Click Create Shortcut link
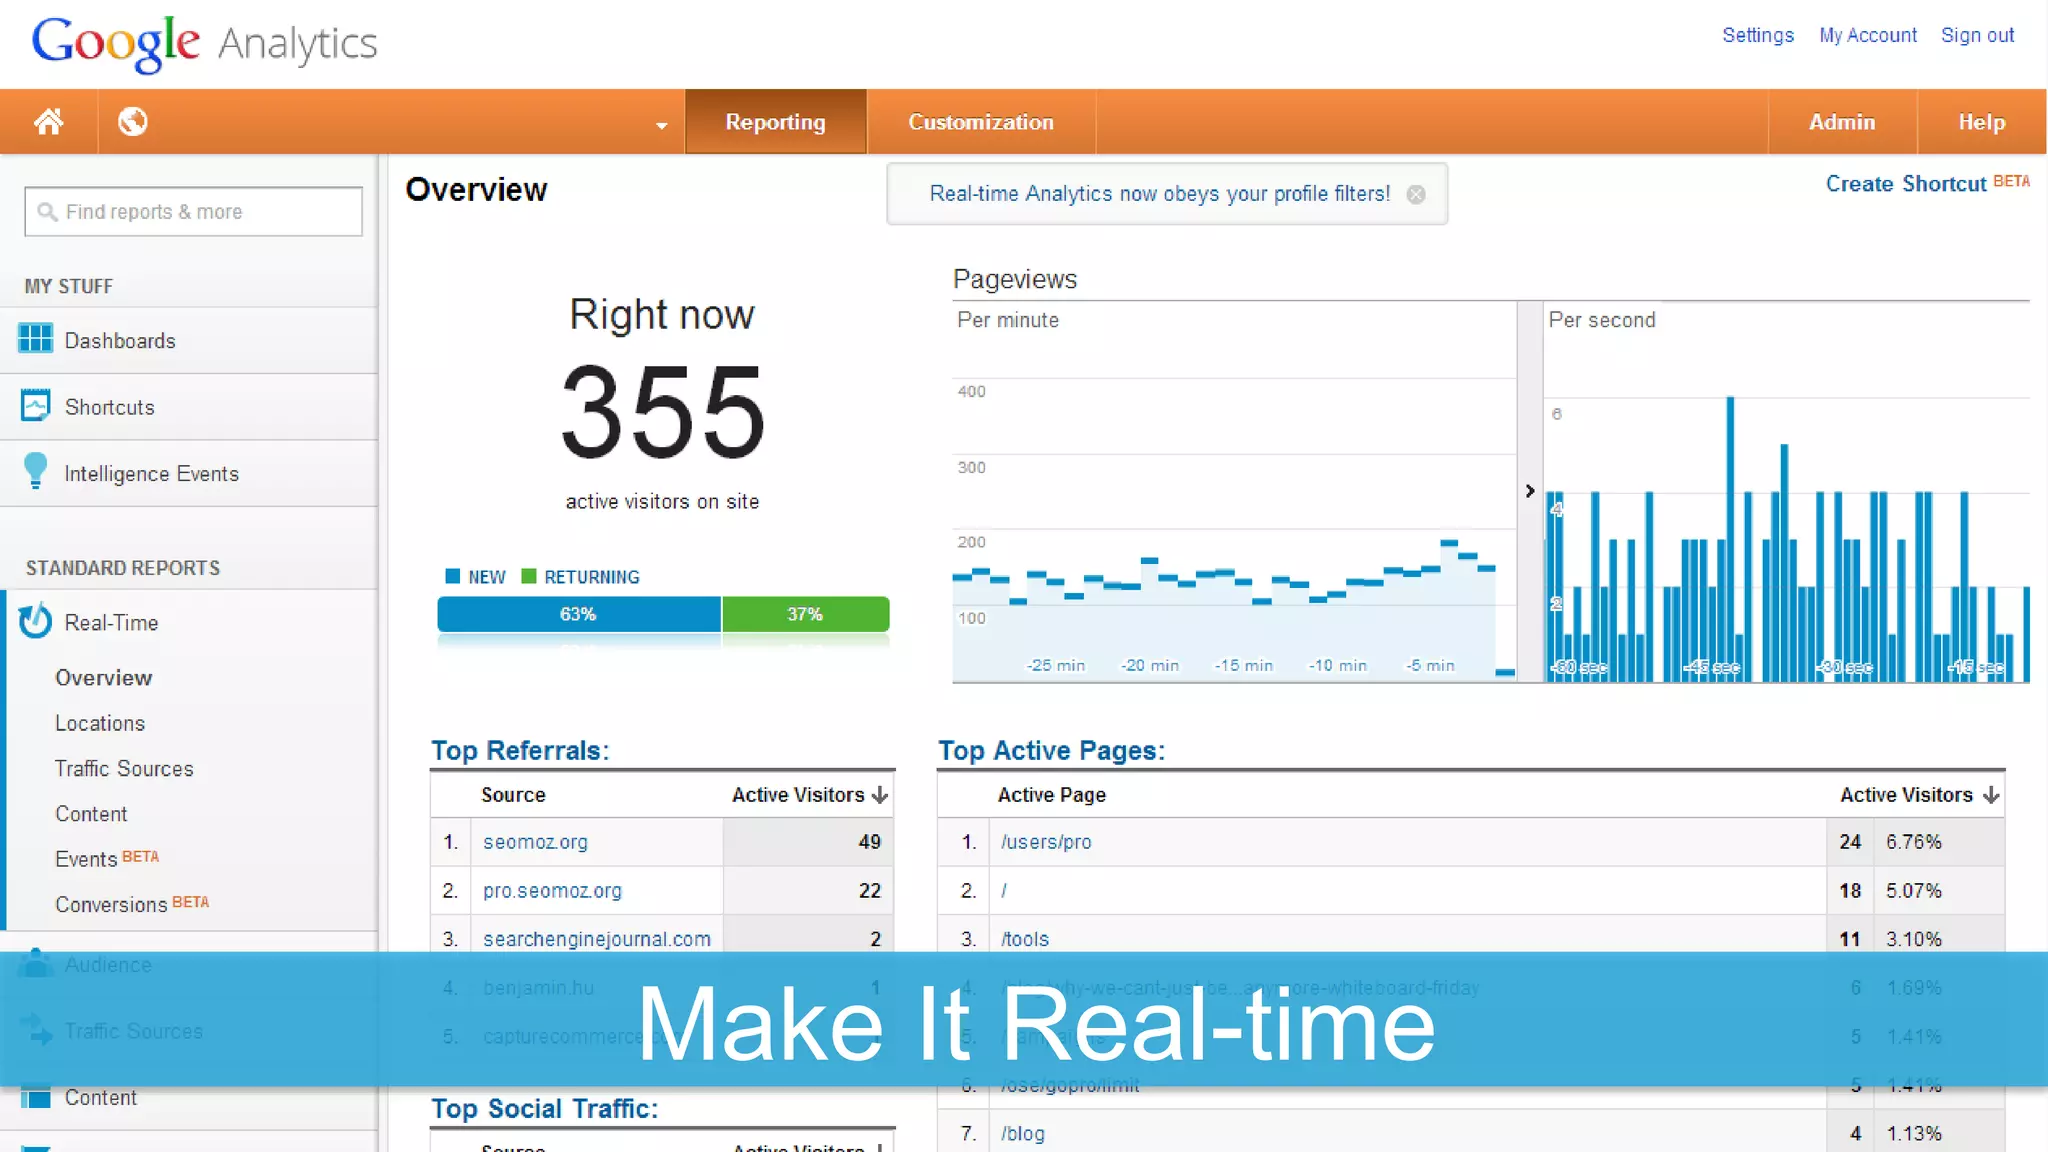The image size is (2048, 1152). (1906, 184)
